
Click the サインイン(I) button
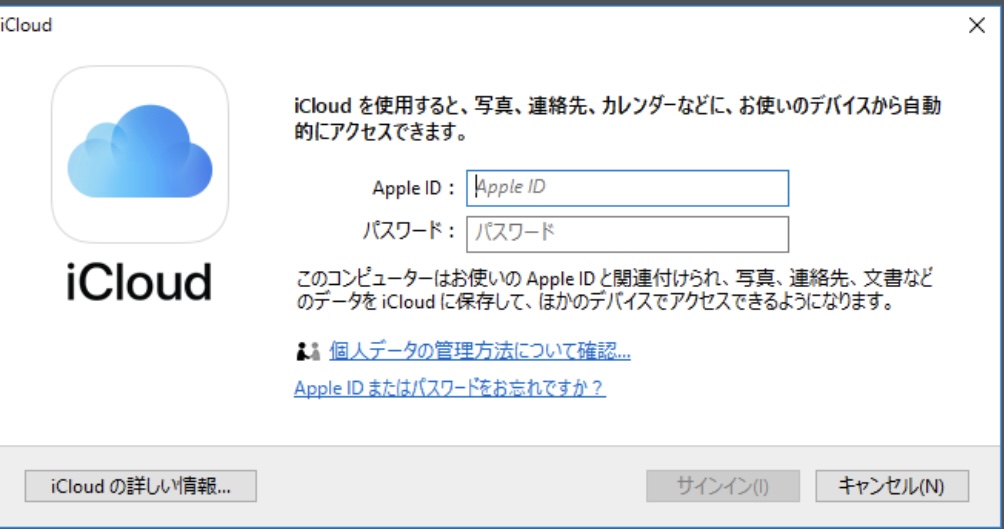click(x=723, y=486)
